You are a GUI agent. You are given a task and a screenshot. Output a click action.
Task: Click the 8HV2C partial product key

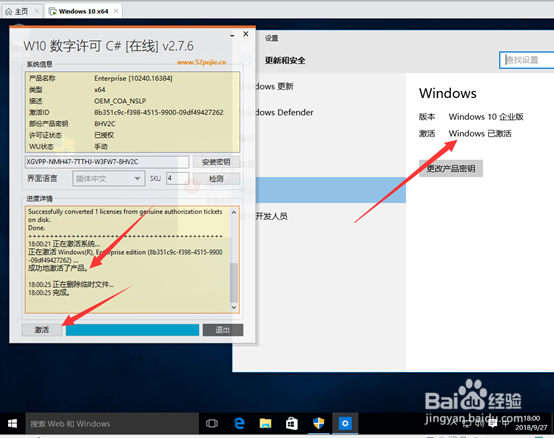pos(105,124)
